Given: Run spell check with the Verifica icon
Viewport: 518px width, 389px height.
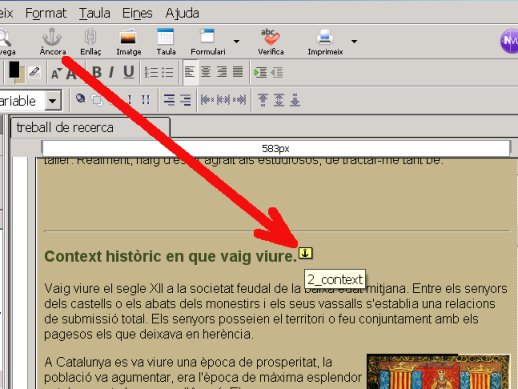Looking at the screenshot, I should click(x=271, y=41).
